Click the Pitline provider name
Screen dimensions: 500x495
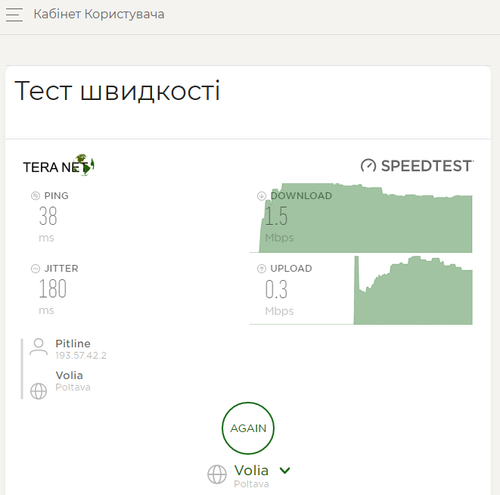coord(73,343)
